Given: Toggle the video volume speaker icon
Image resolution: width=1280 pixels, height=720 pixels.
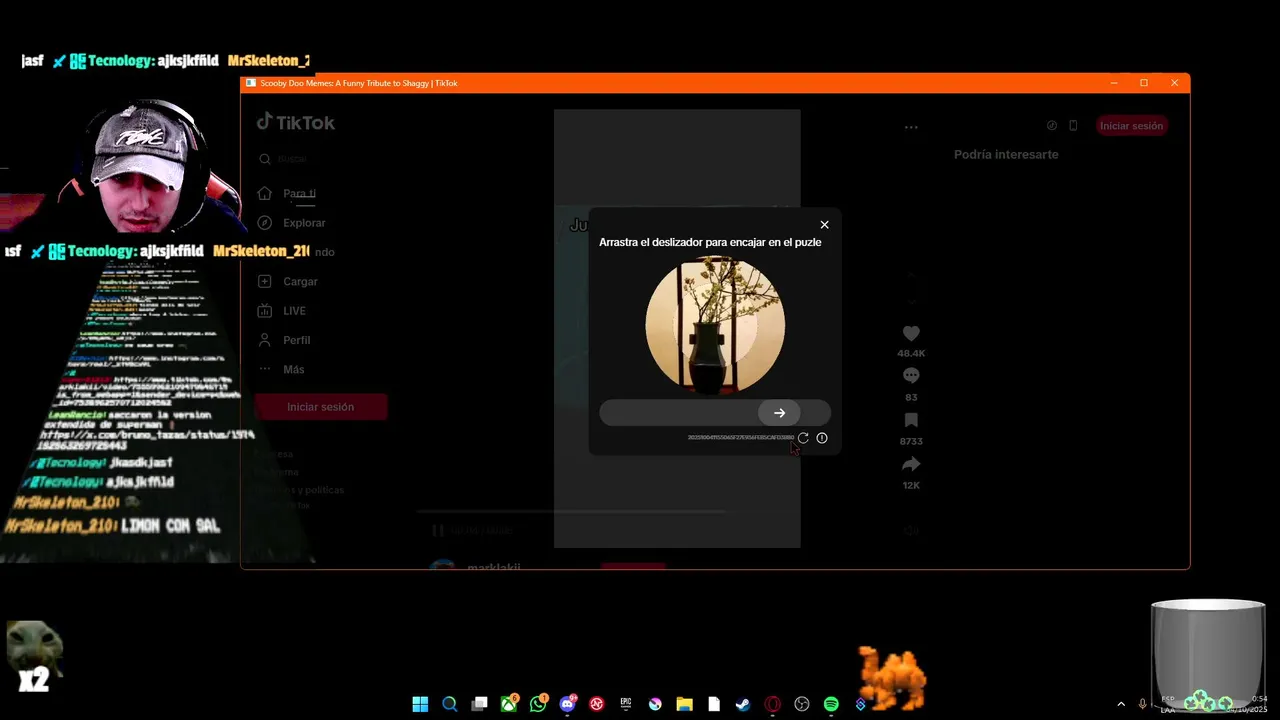Looking at the screenshot, I should (x=911, y=531).
